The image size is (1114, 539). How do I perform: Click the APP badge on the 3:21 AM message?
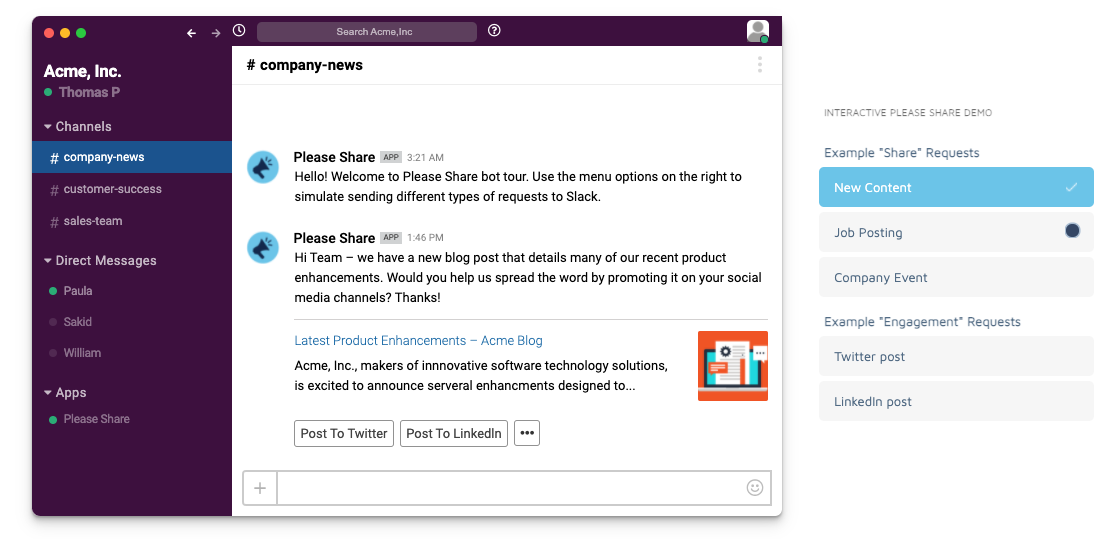(391, 158)
